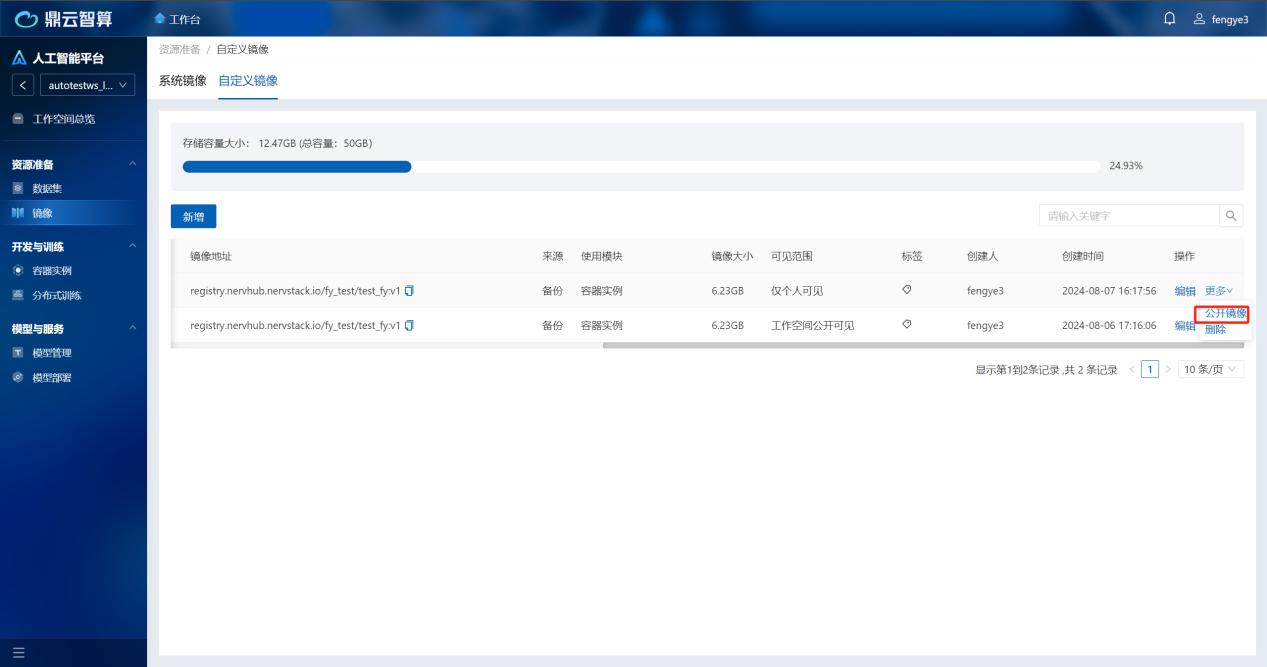Click the search magnifier icon
This screenshot has width=1267, height=667.
click(1231, 215)
